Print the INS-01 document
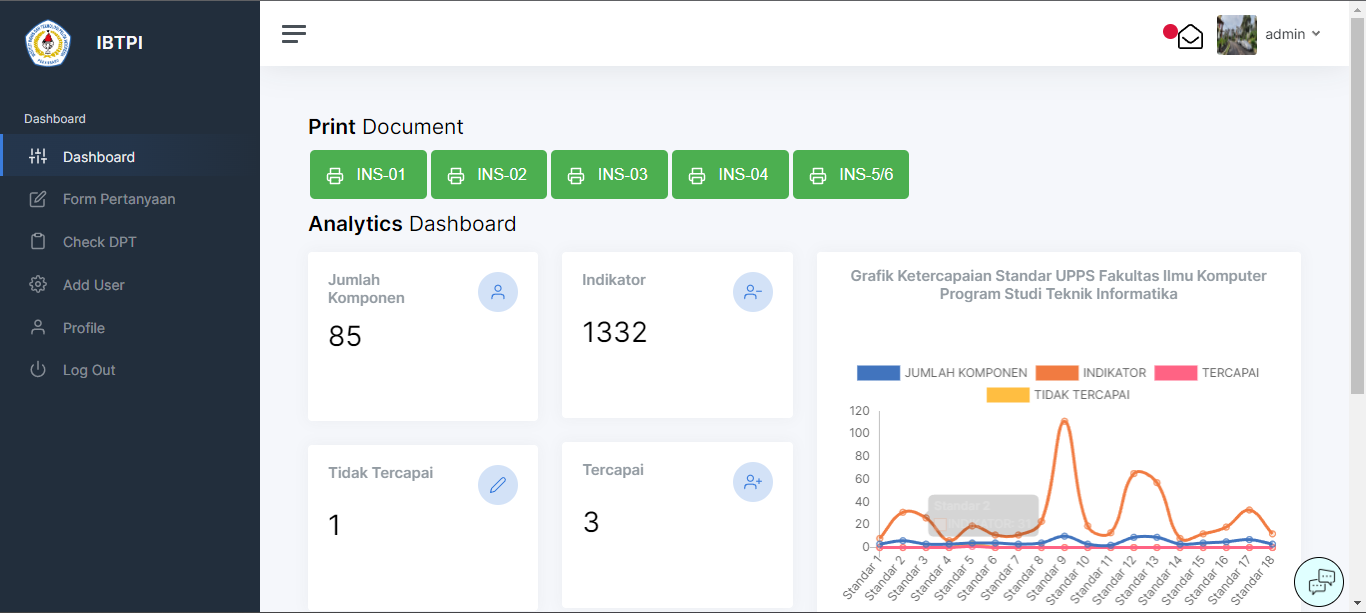 point(368,175)
